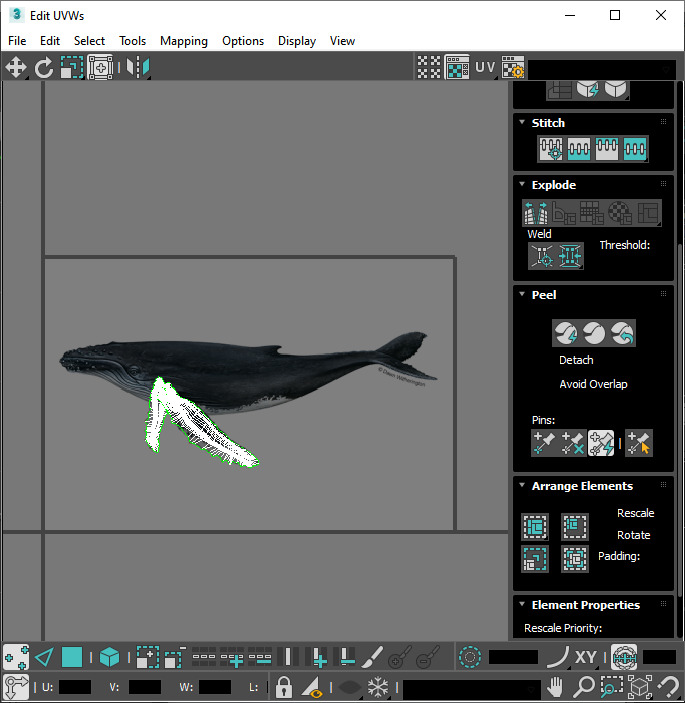
Task: Collapse the Element Properties rollout
Action: coord(522,604)
